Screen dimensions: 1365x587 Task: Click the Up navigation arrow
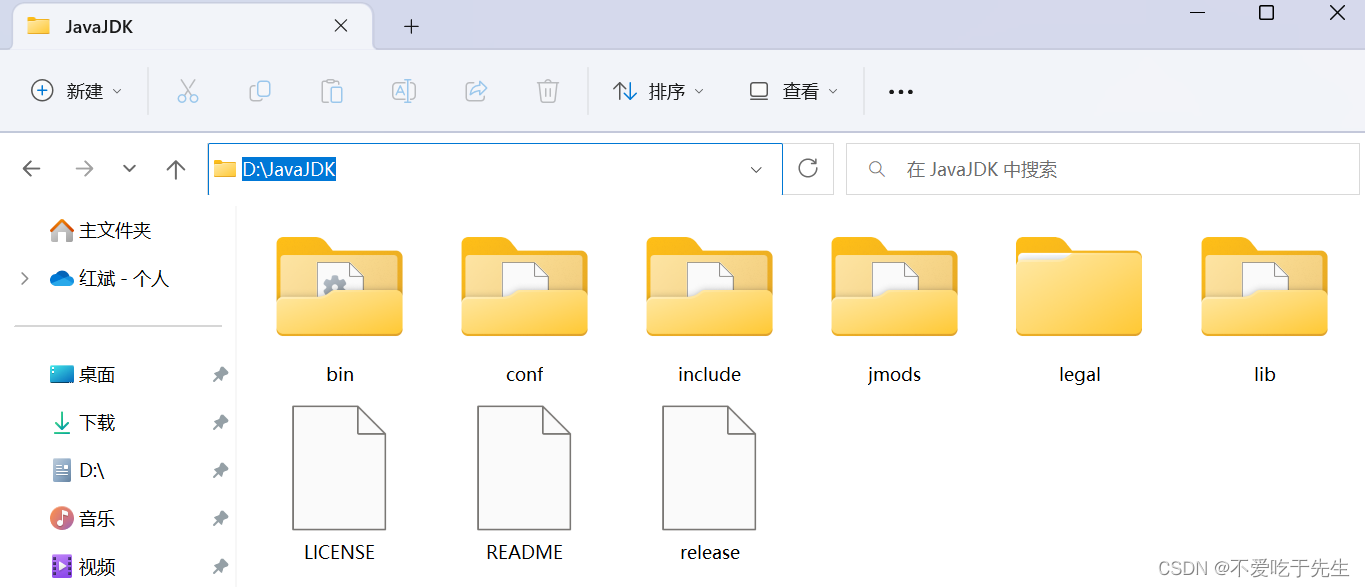click(x=175, y=168)
